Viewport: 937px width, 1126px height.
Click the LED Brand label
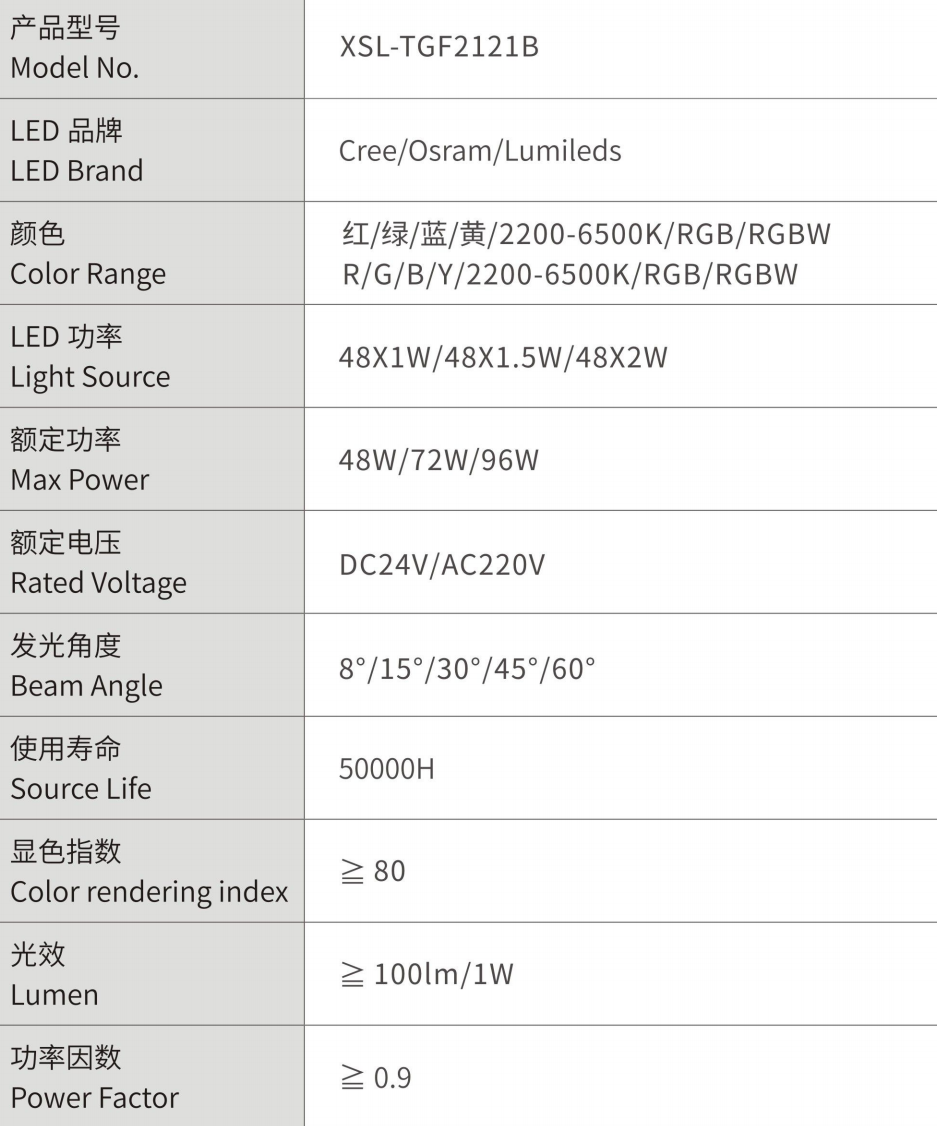coord(77,171)
